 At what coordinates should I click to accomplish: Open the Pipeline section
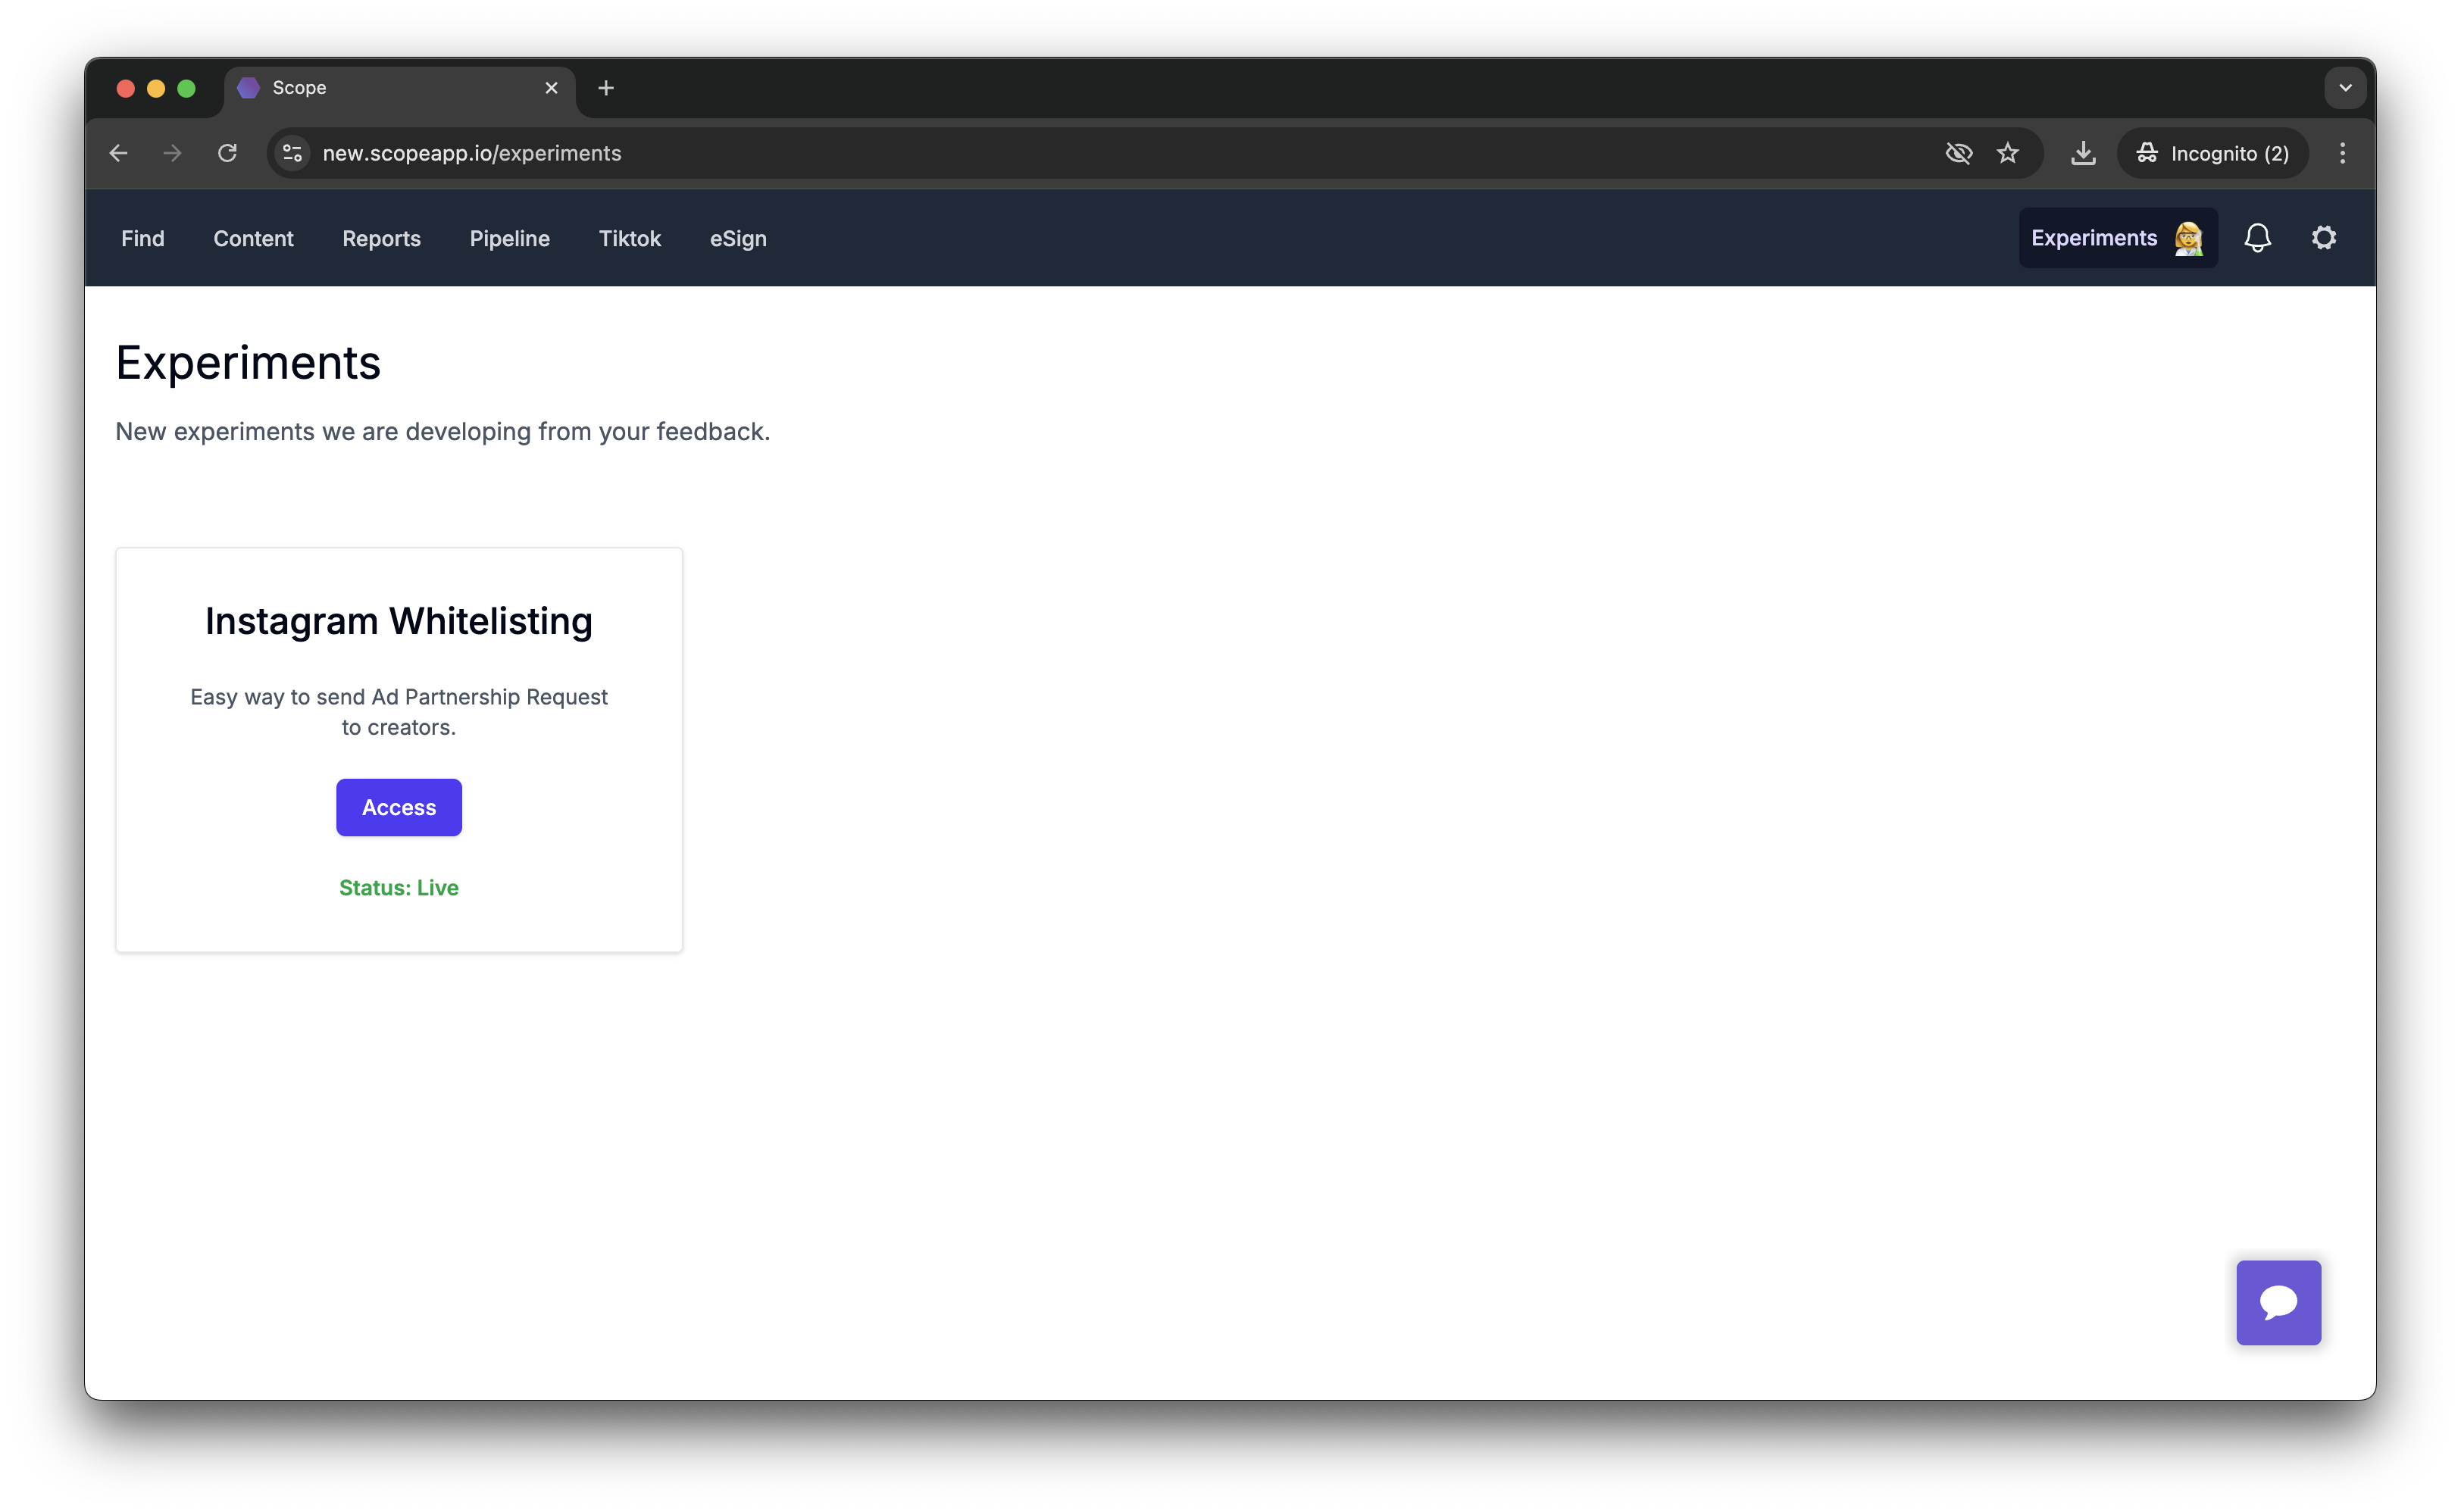tap(509, 238)
